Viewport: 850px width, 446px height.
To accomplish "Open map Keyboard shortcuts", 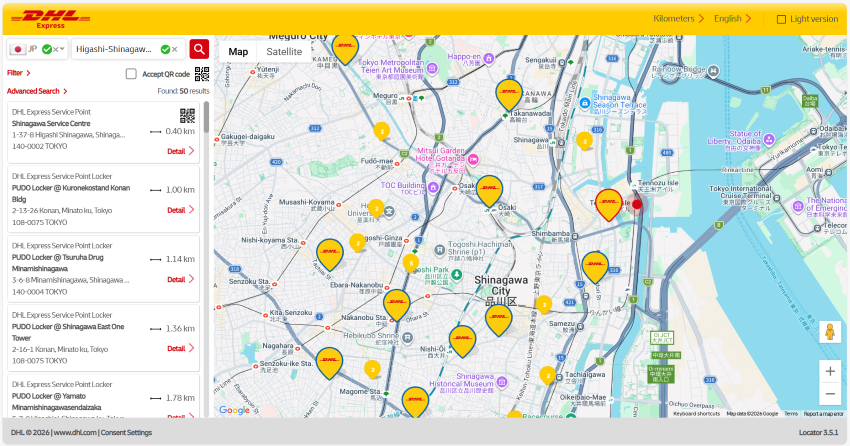I will 696,413.
